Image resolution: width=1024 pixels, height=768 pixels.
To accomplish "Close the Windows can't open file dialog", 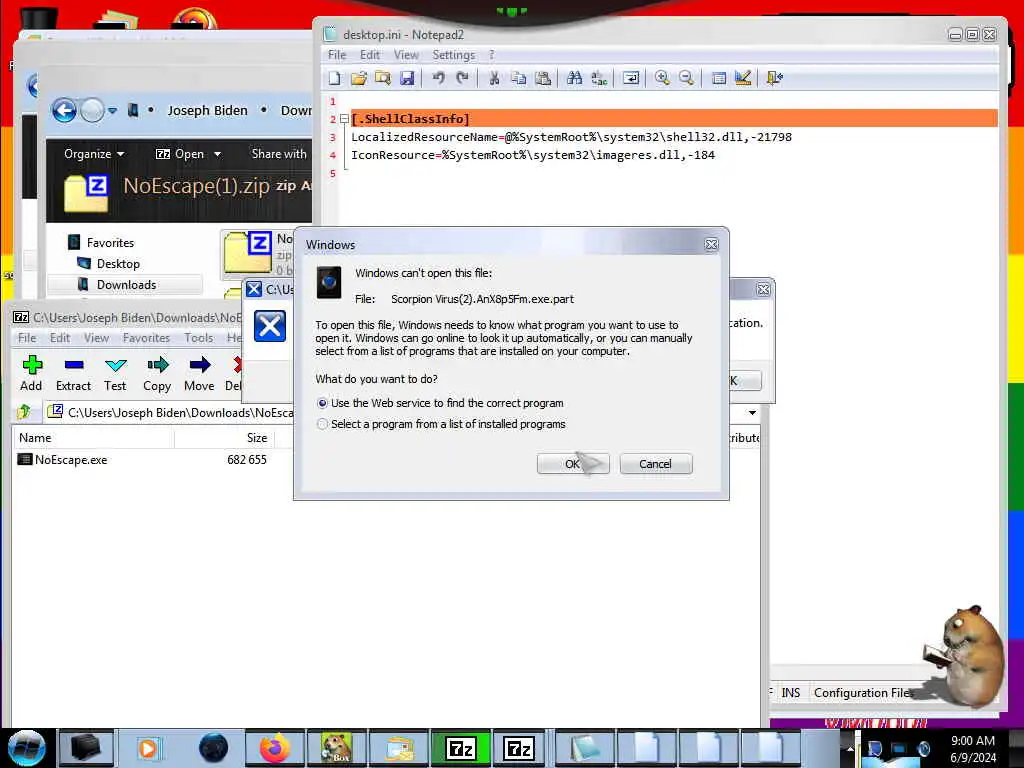I will point(711,244).
